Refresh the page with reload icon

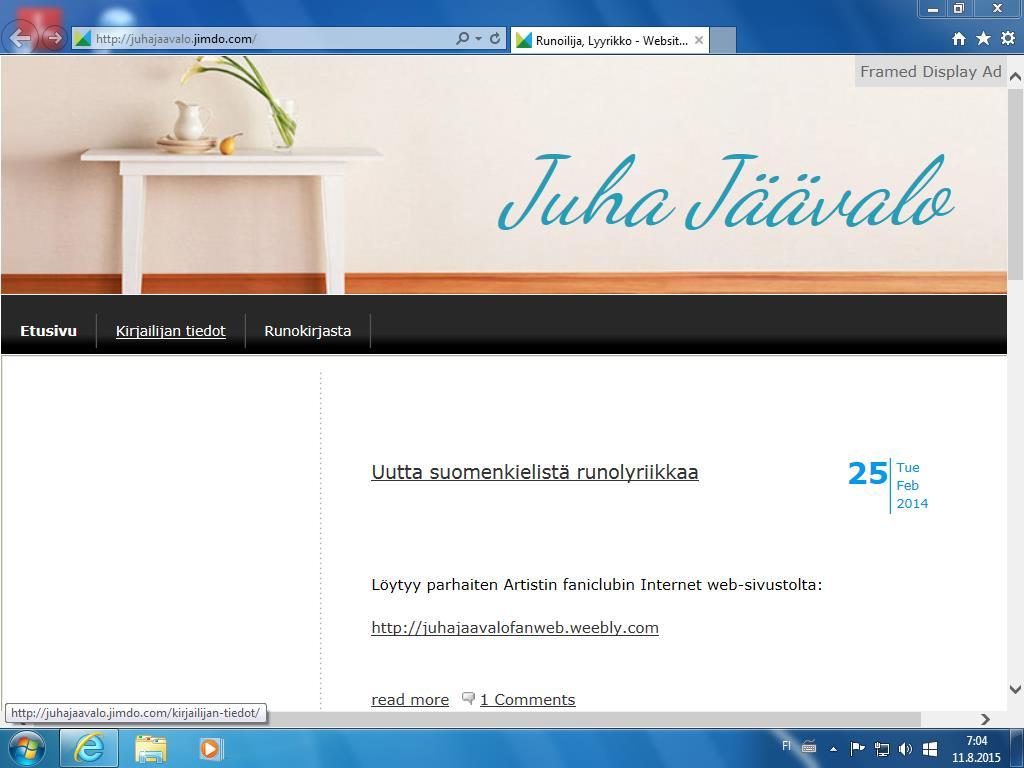495,39
